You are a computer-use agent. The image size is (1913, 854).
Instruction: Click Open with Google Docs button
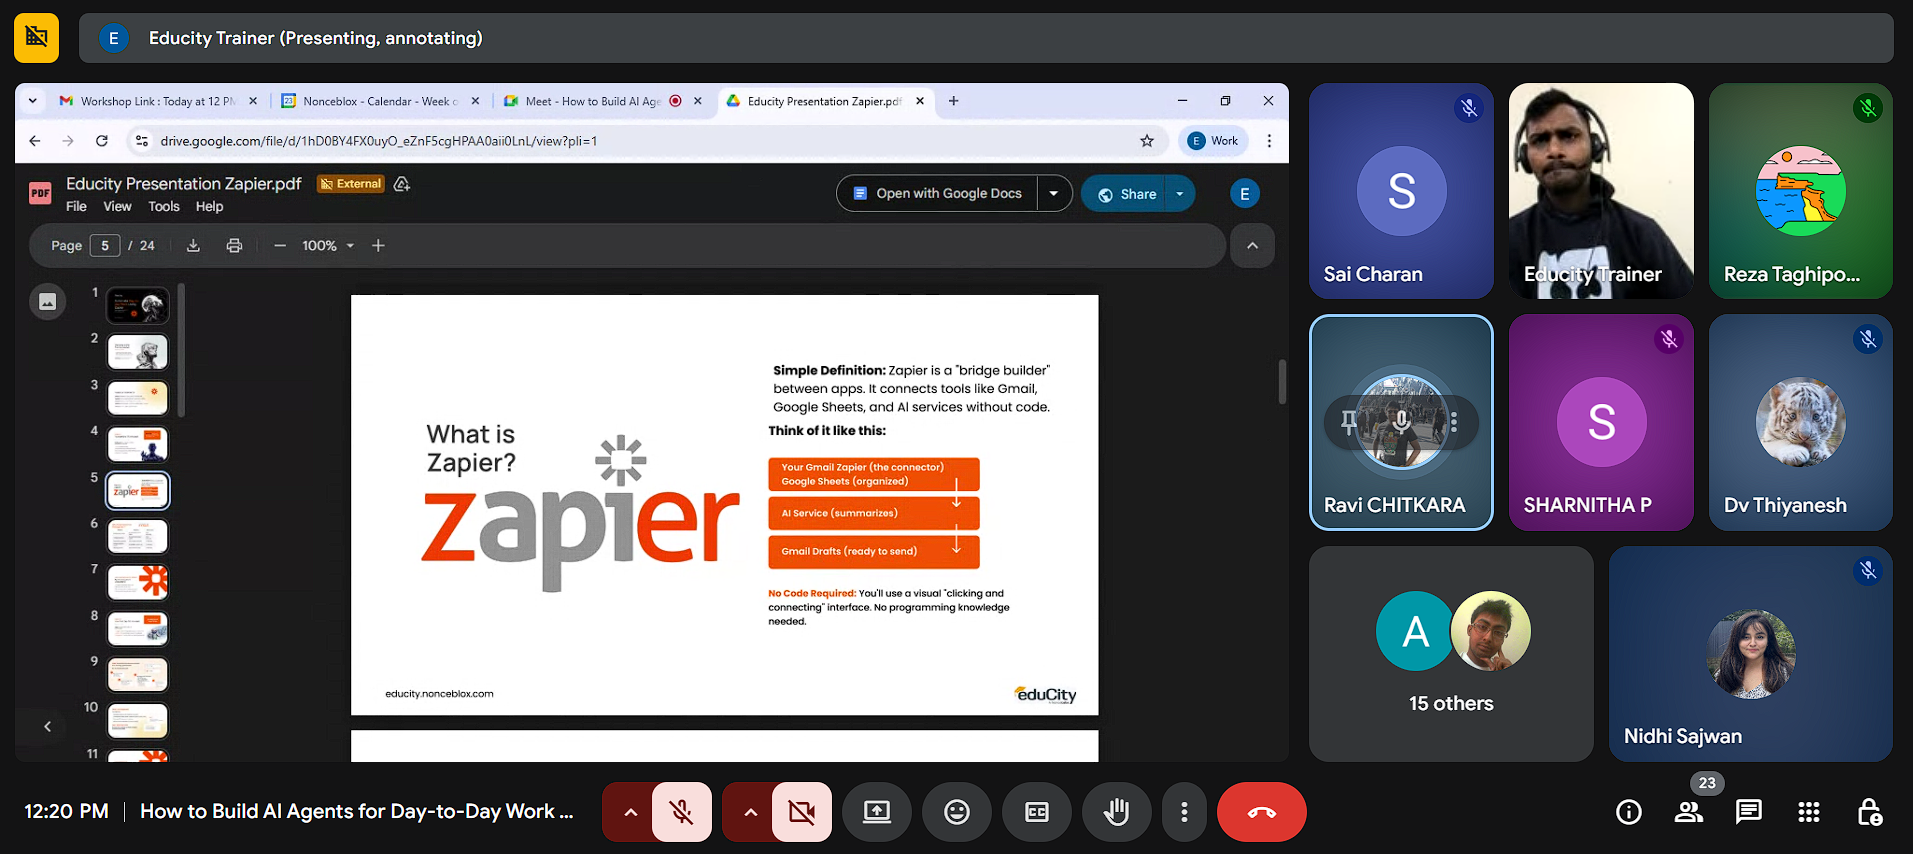pyautogui.click(x=938, y=194)
